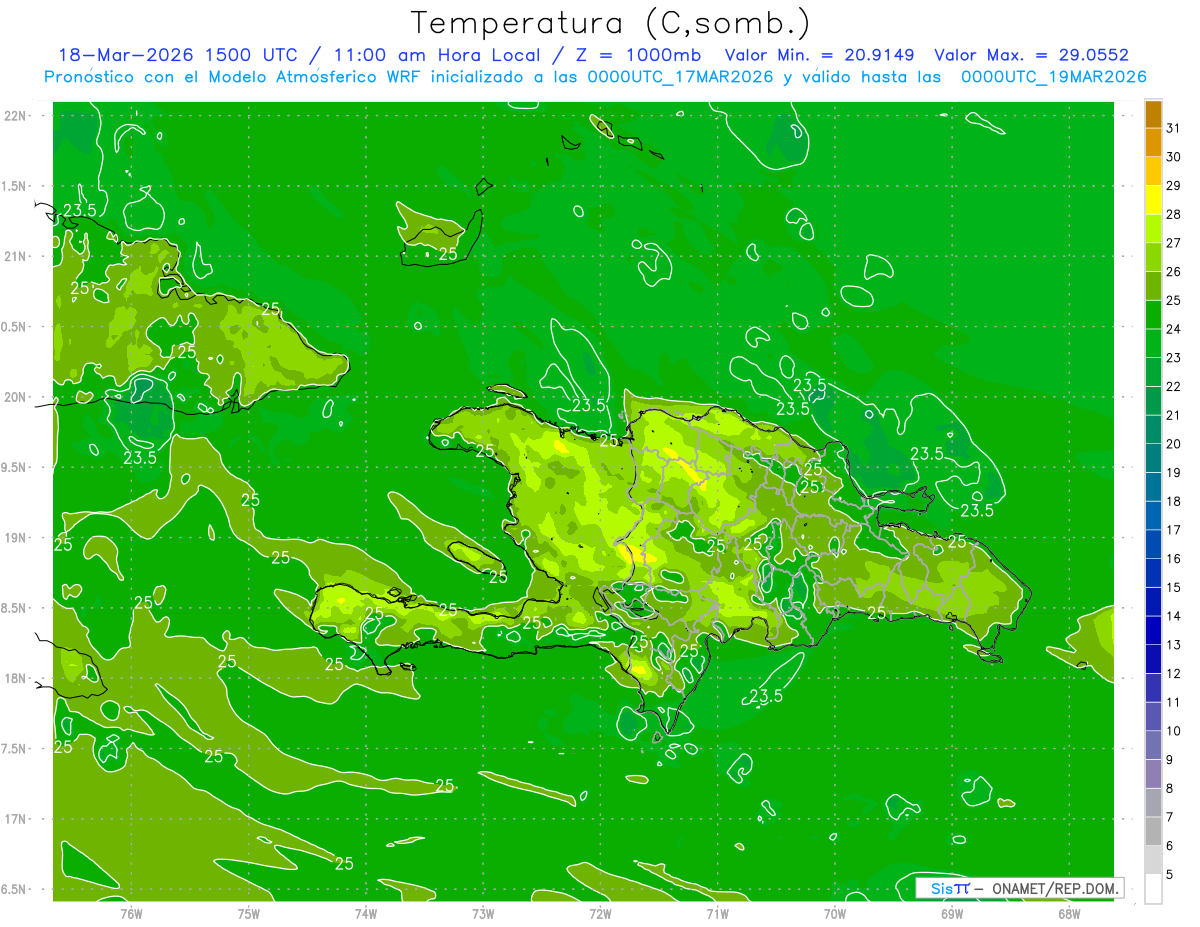Click the latitude tick label "0.5N"
The width and height of the screenshot is (1200, 927).
[15, 327]
